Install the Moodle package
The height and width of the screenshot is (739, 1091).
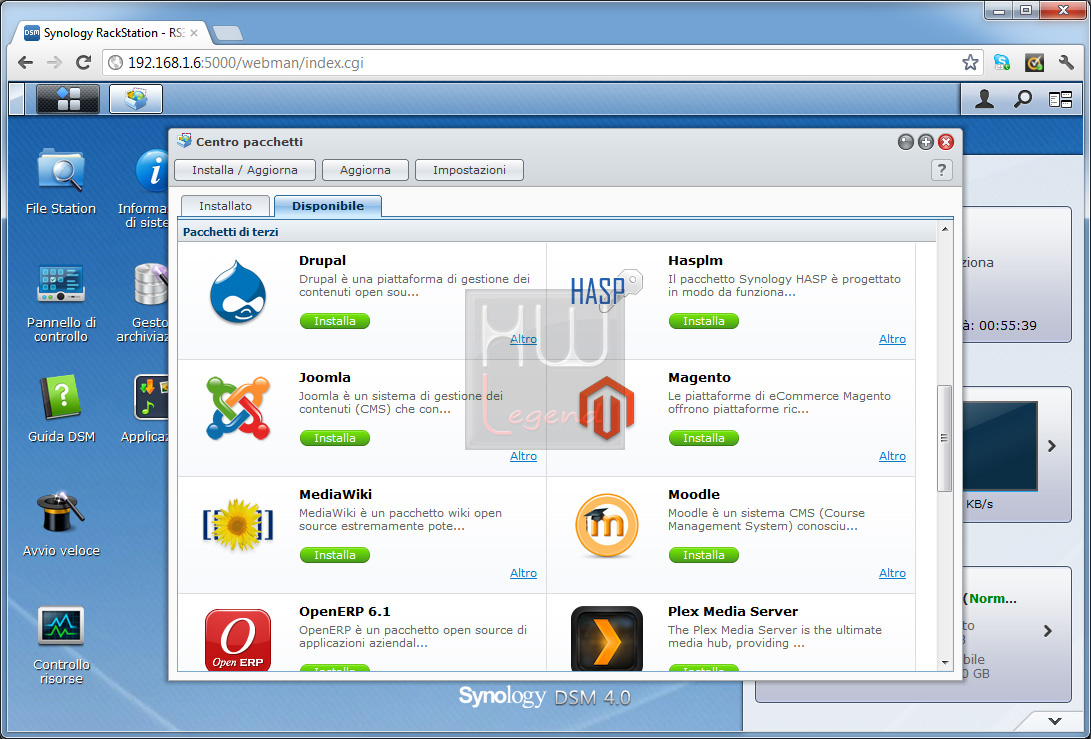pyautogui.click(x=703, y=555)
